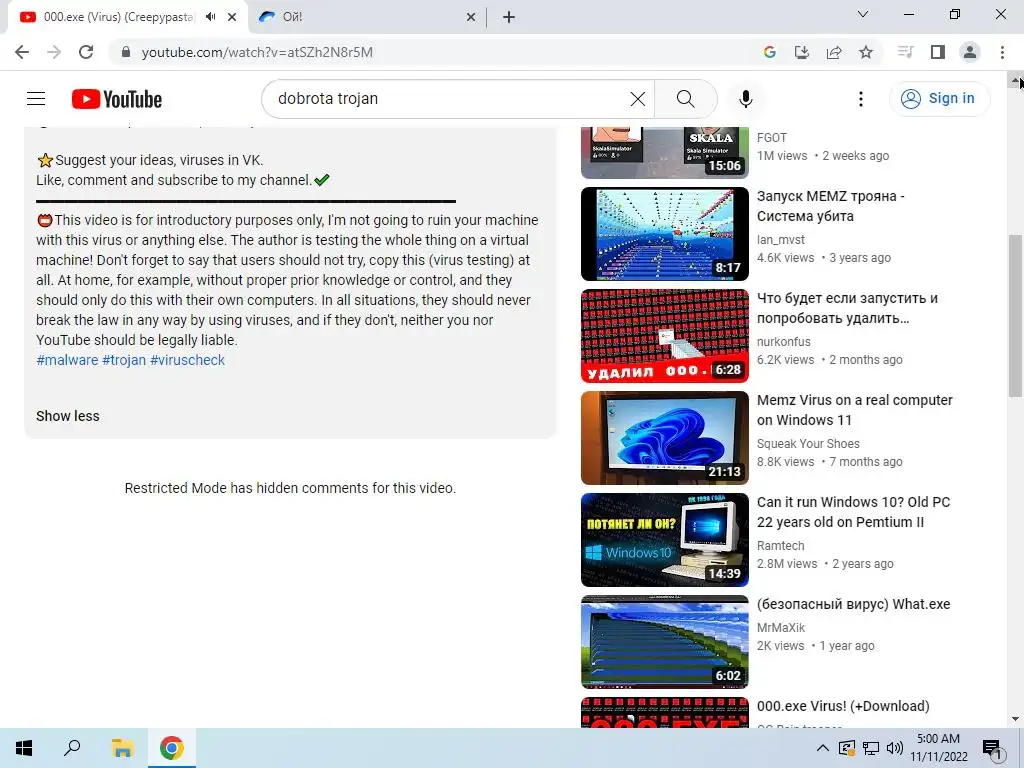Open the #viruscheck hashtag link
This screenshot has height=768, width=1024.
tap(187, 360)
